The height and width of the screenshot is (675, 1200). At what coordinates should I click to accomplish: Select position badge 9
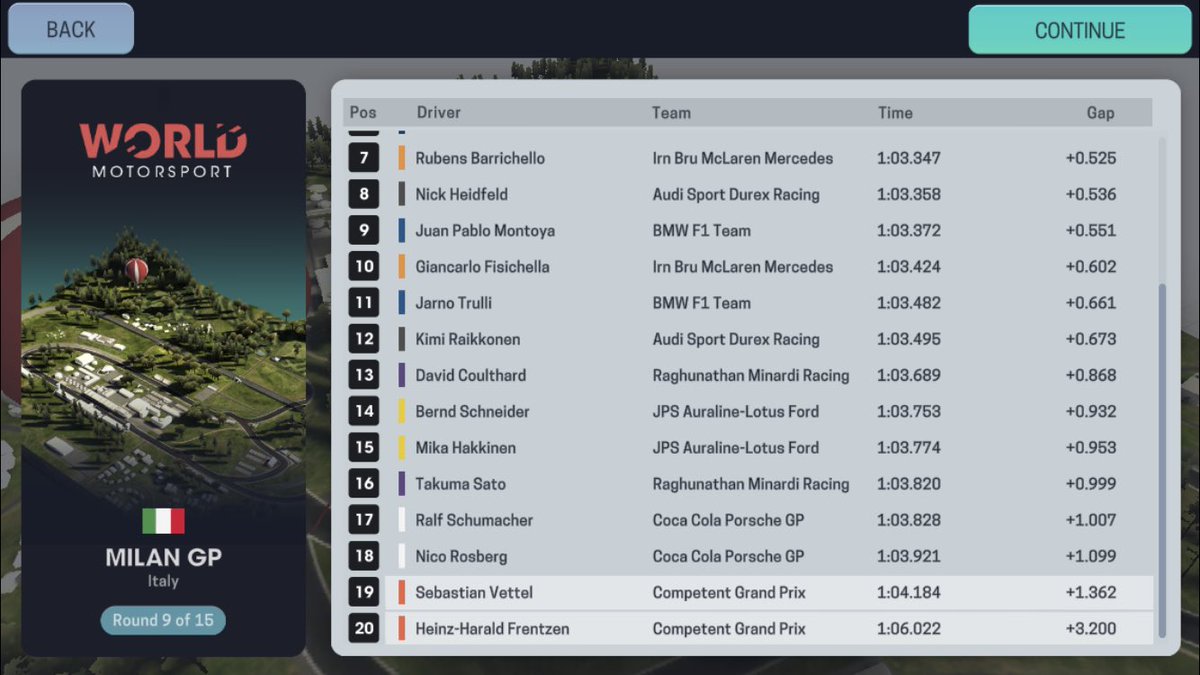(x=364, y=230)
